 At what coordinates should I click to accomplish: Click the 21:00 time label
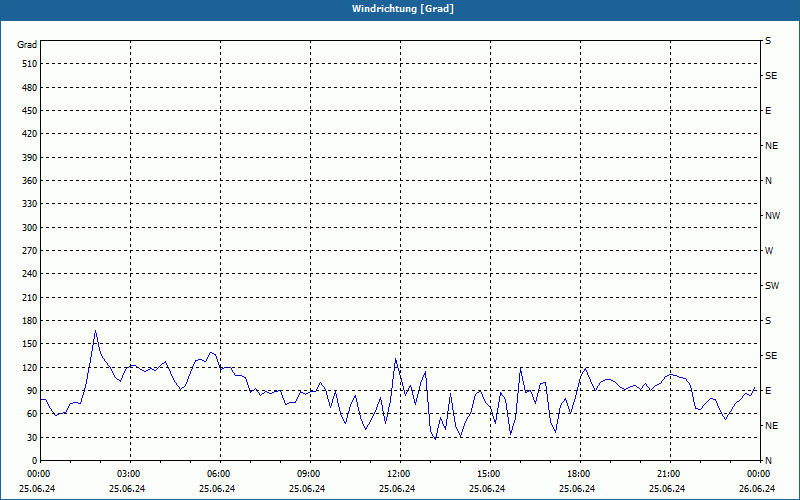coord(670,474)
